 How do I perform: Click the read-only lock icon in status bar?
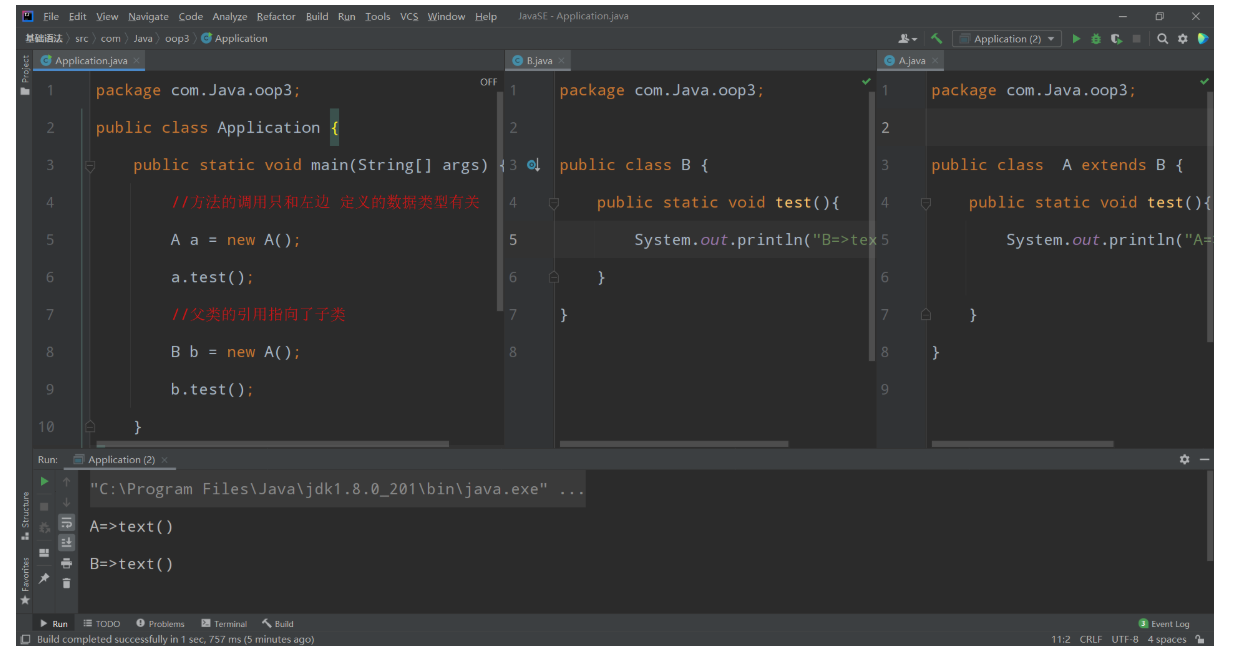click(x=1199, y=639)
